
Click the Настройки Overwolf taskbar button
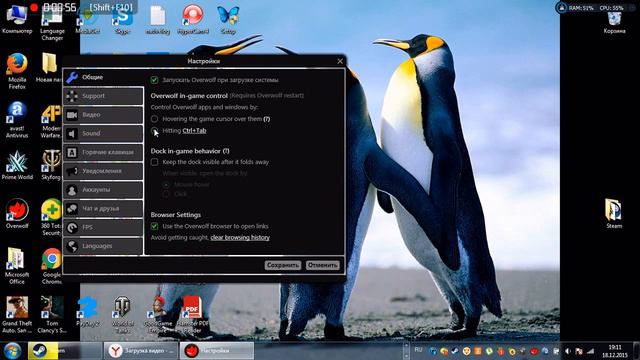point(217,351)
